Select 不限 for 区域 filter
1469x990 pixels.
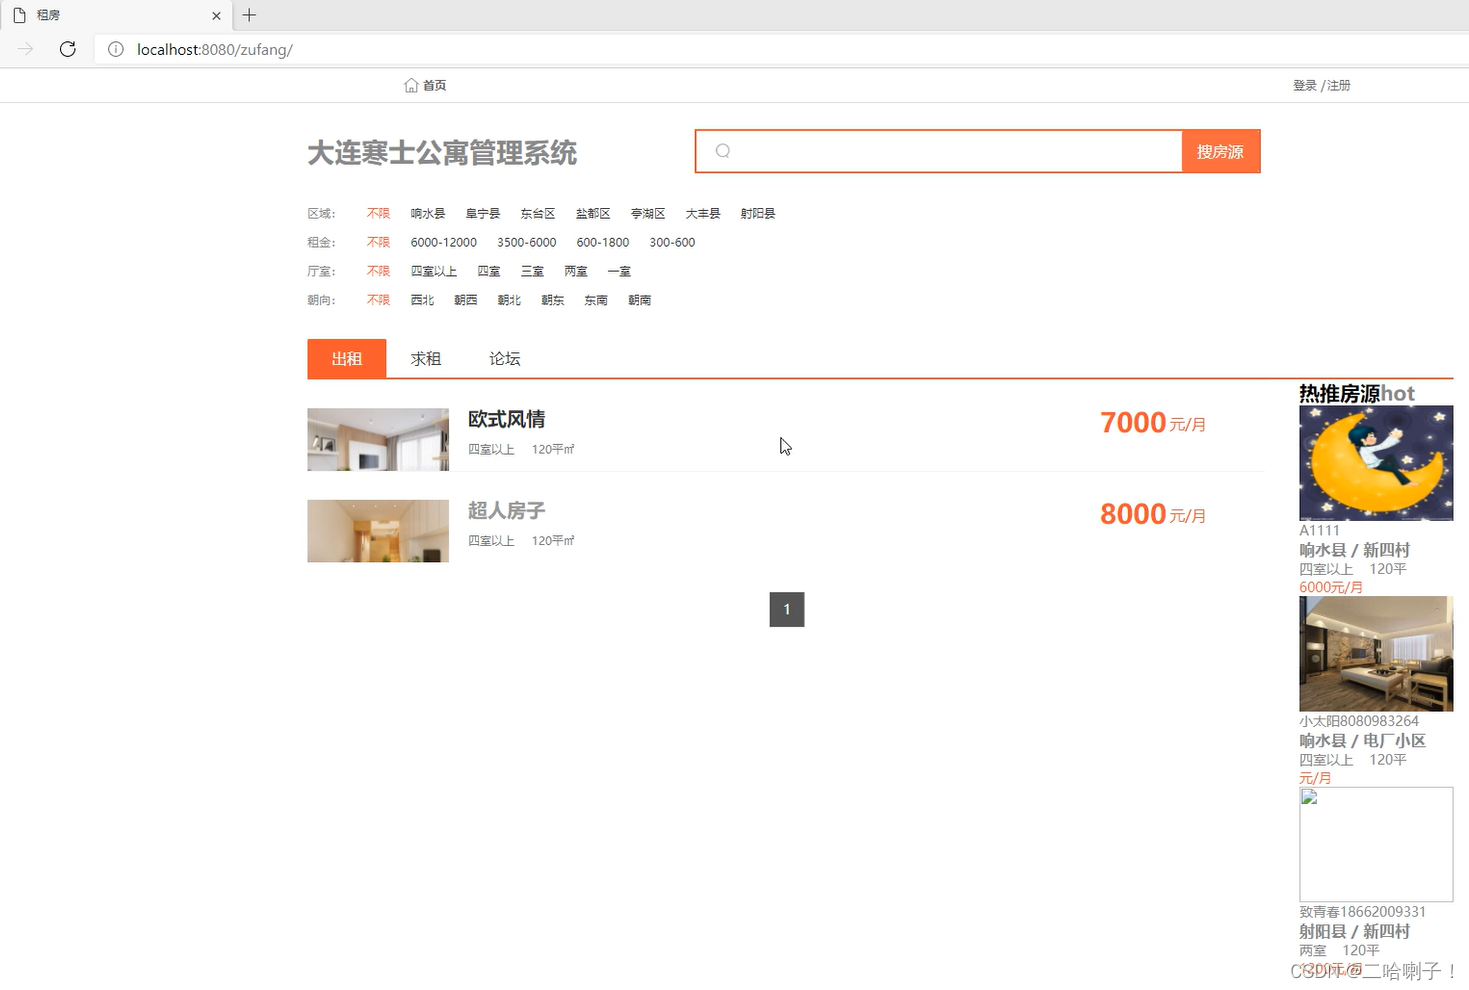pos(378,213)
